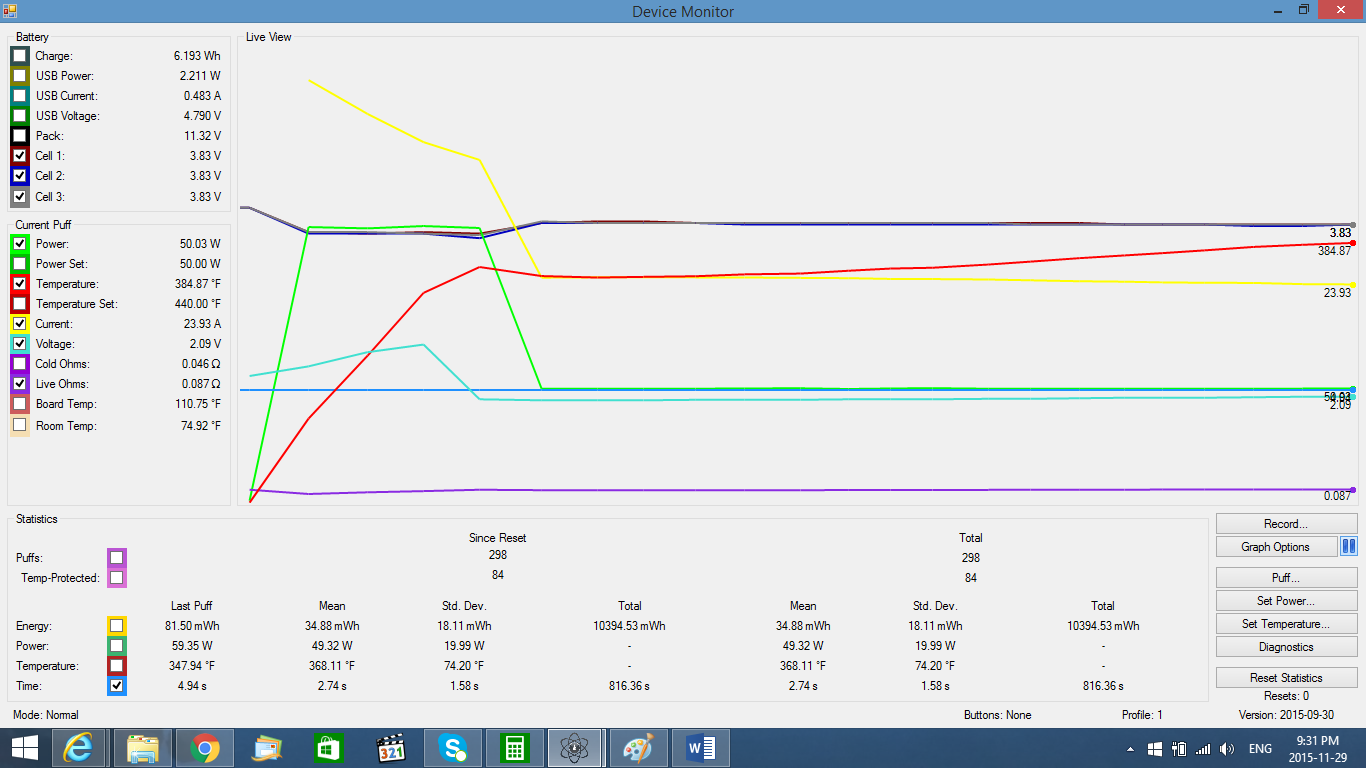Open Skype from the taskbar
The image size is (1366, 768).
pos(453,748)
